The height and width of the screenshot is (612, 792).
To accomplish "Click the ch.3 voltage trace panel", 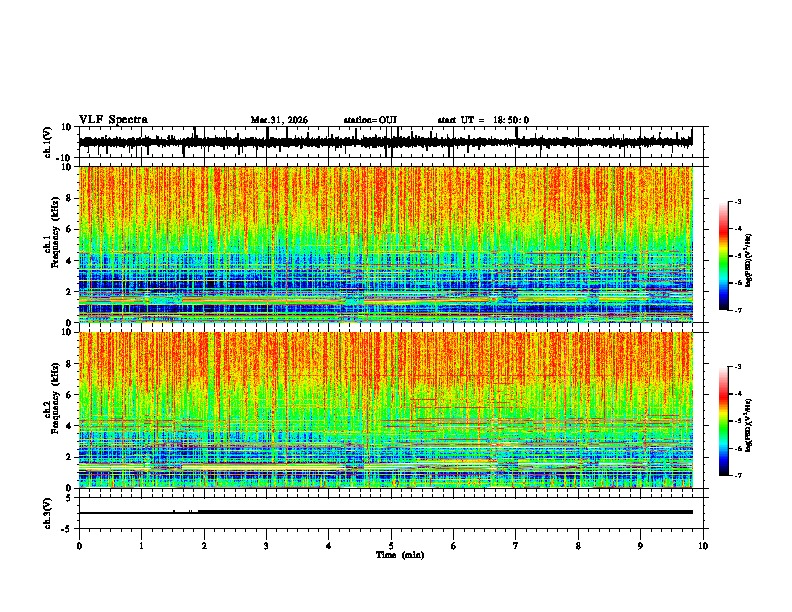I will coord(393,513).
